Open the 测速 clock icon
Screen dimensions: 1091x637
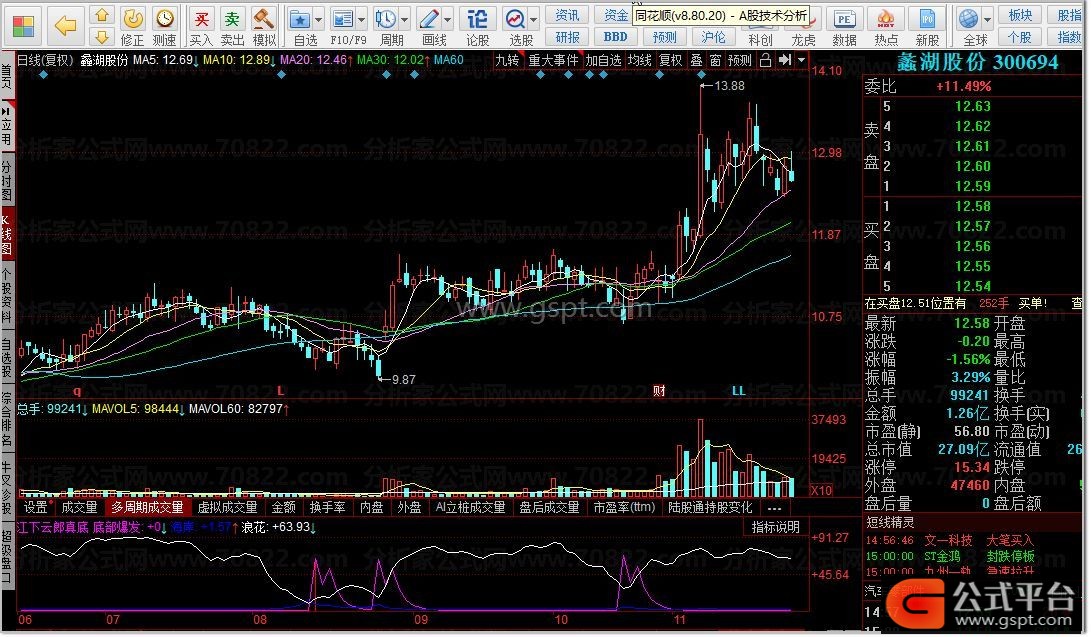(164, 19)
